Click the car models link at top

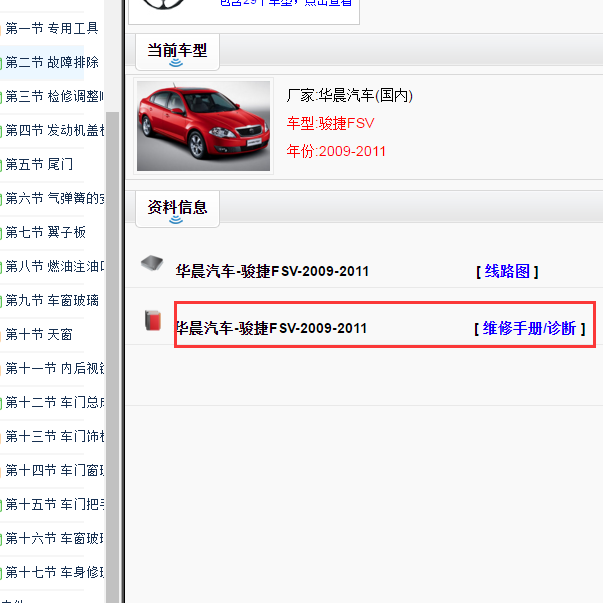click(286, 3)
